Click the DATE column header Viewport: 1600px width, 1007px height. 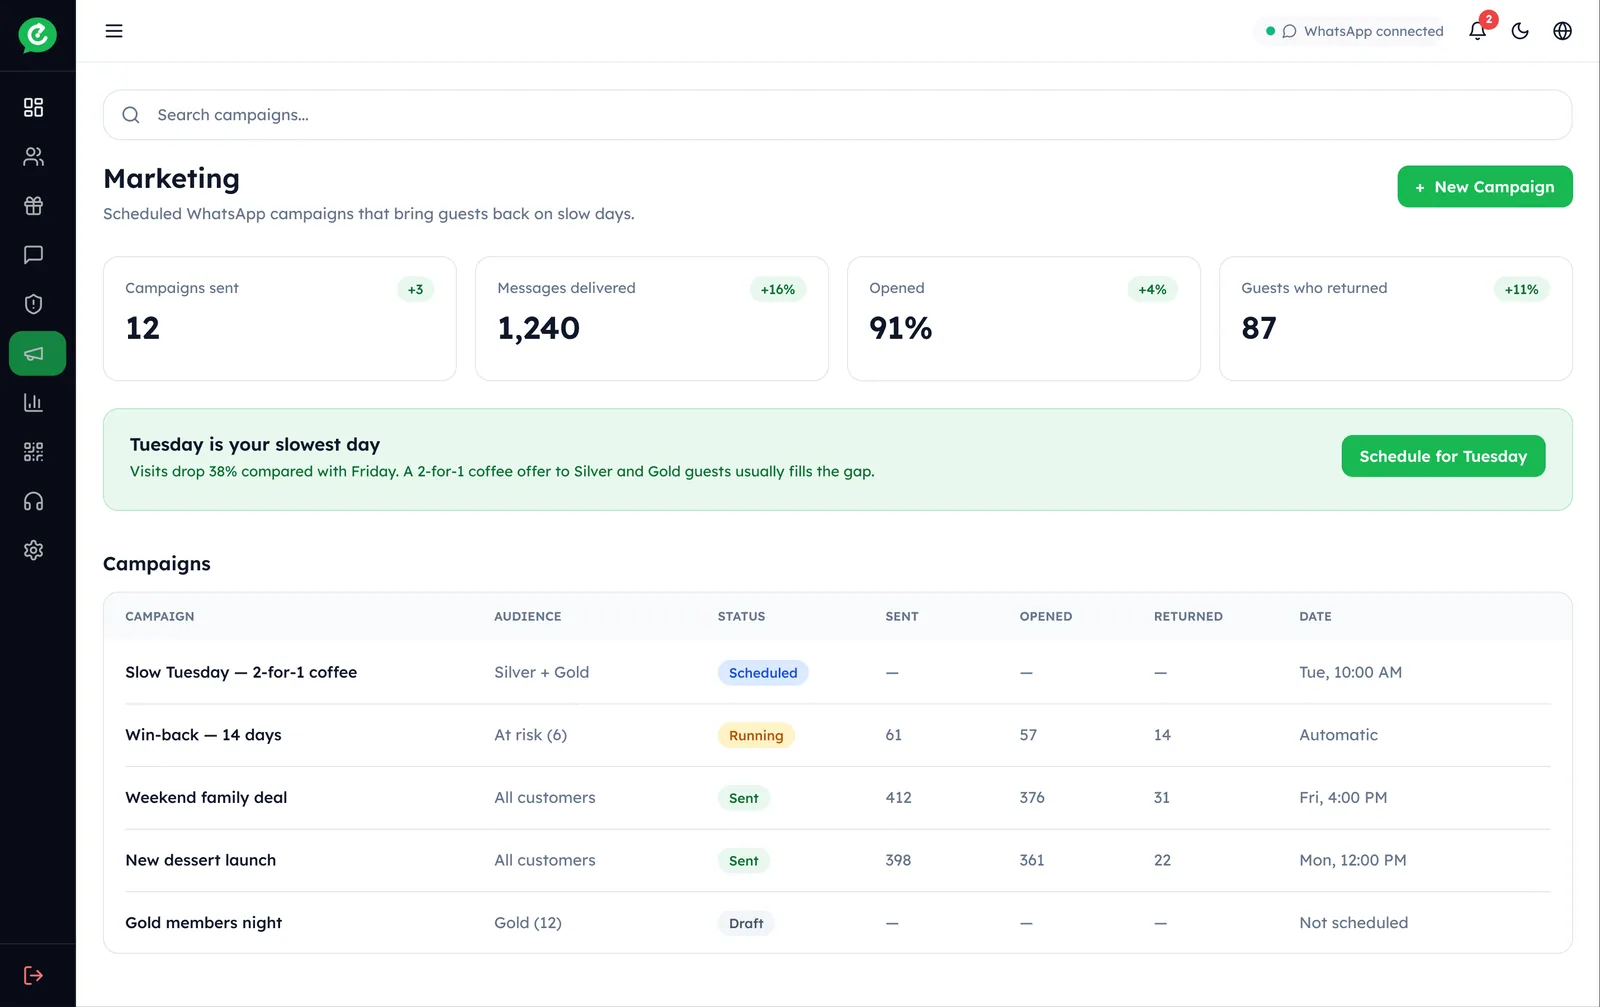point(1315,616)
